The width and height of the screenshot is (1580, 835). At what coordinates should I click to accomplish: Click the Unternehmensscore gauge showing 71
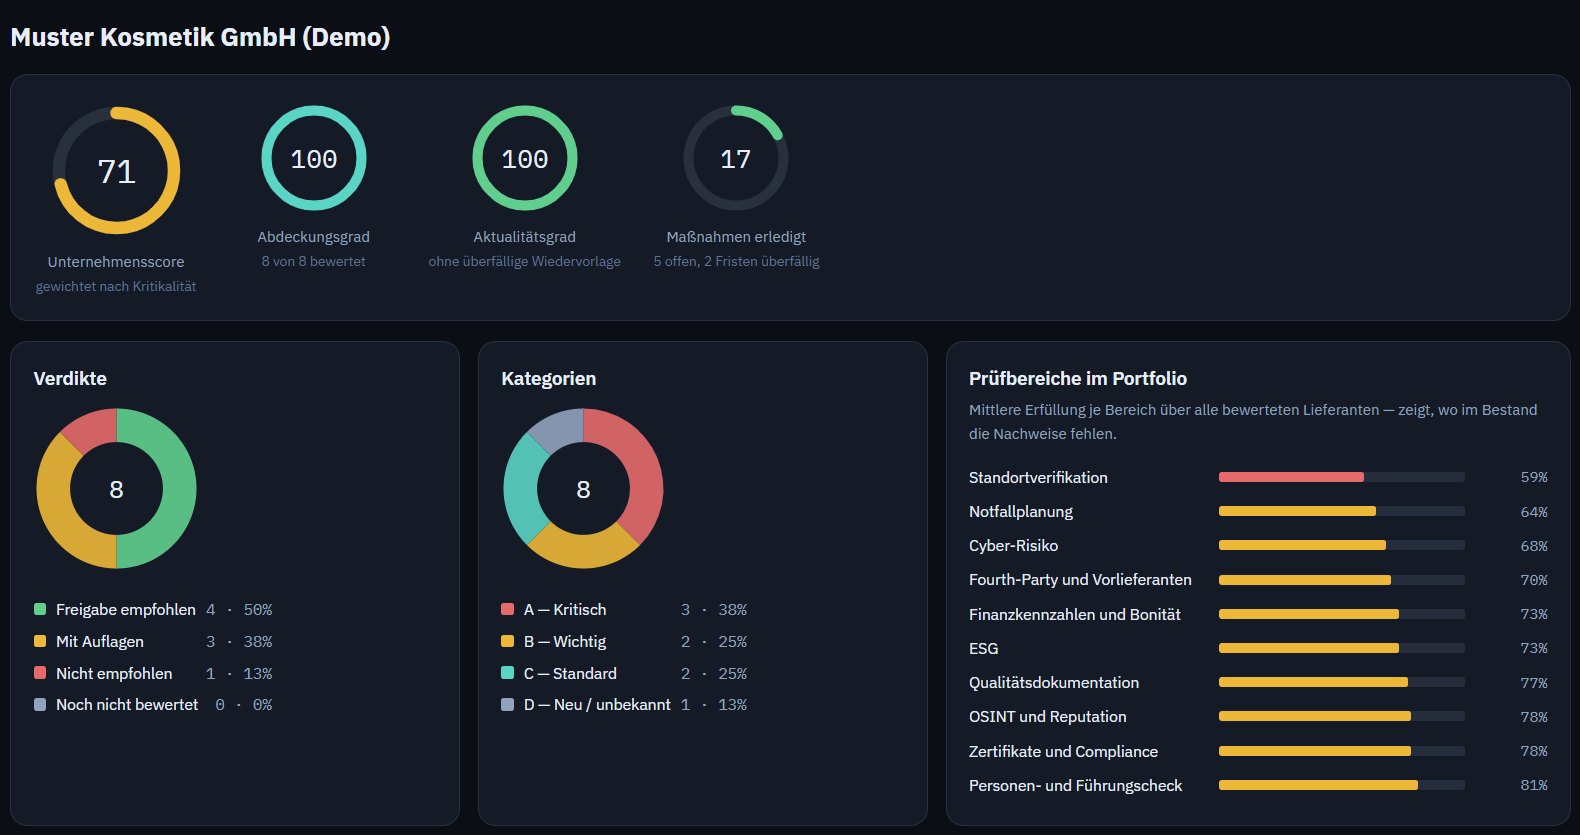(116, 171)
